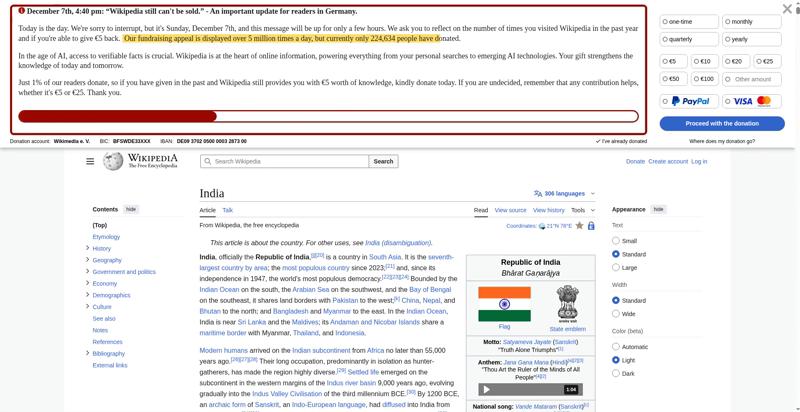Close the donation banner with X
The image size is (800, 412).
(787, 9)
